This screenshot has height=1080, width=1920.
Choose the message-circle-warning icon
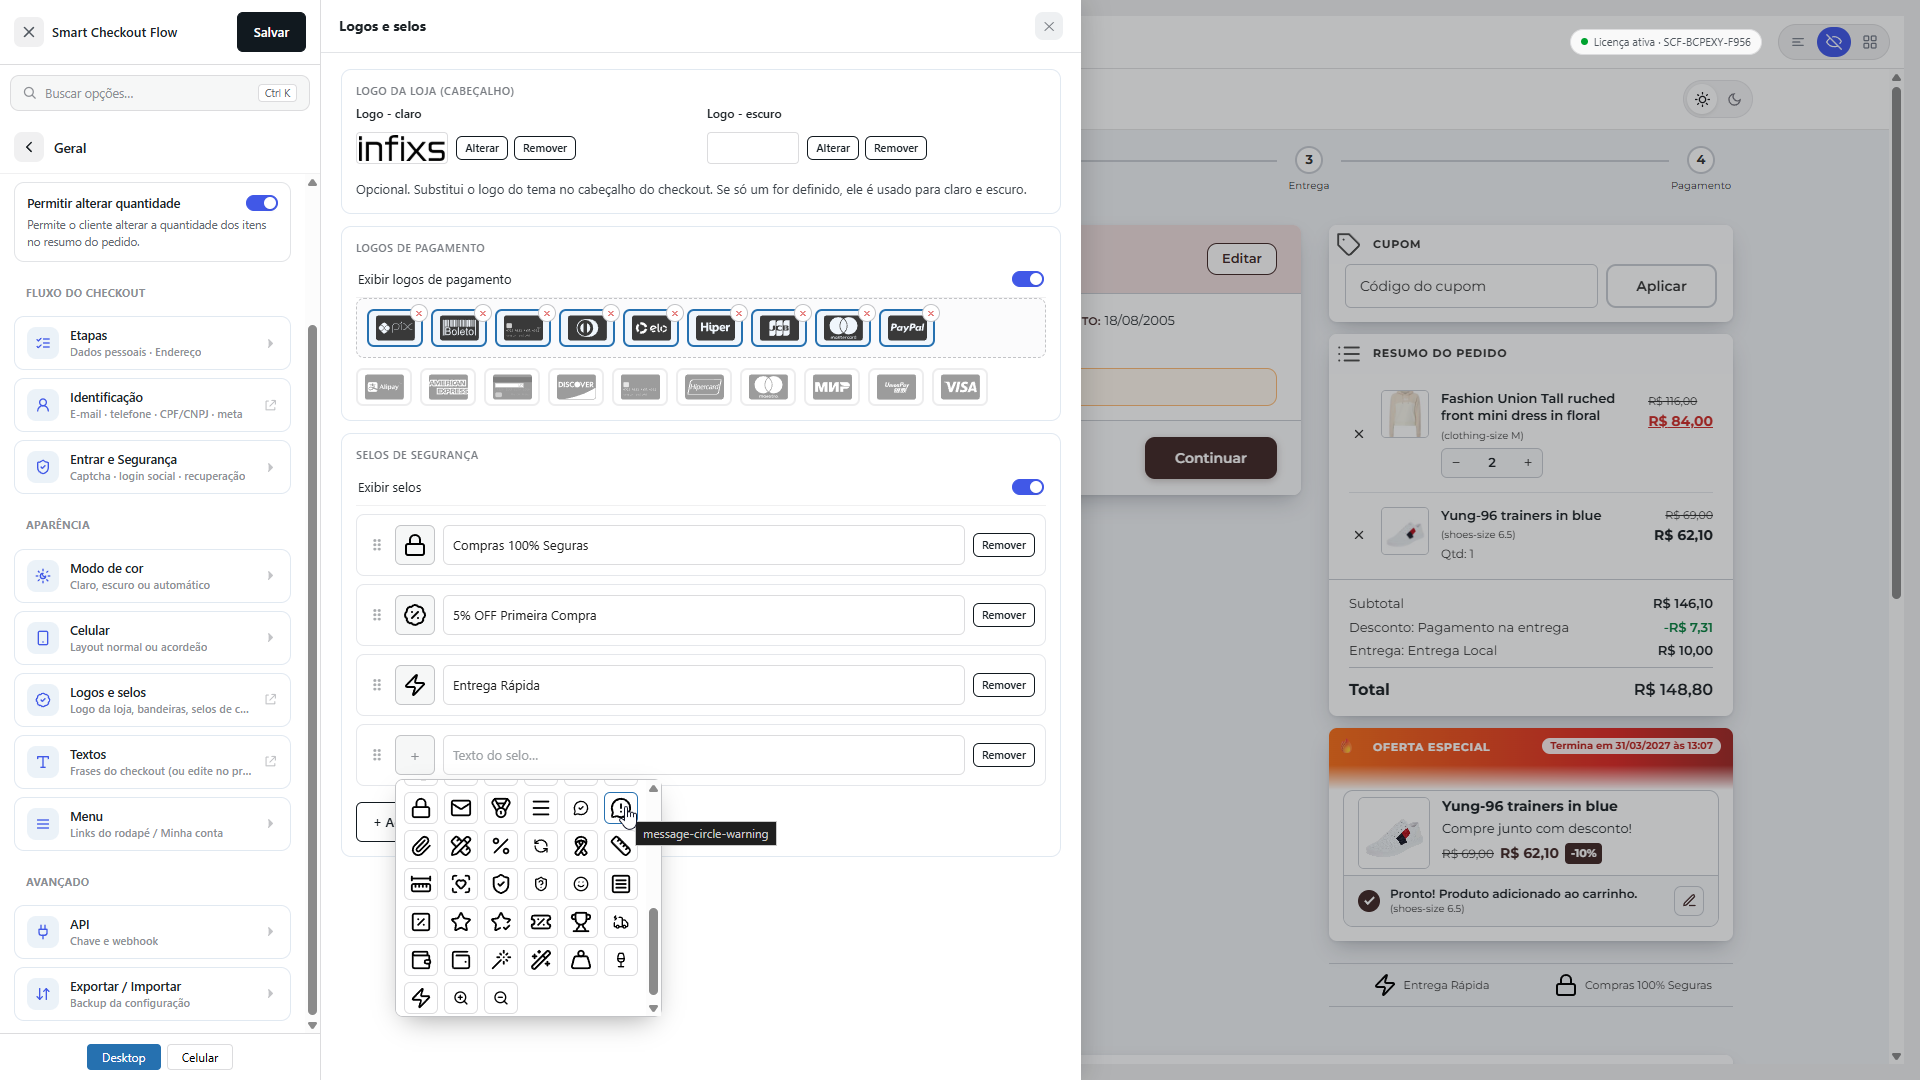click(x=621, y=808)
